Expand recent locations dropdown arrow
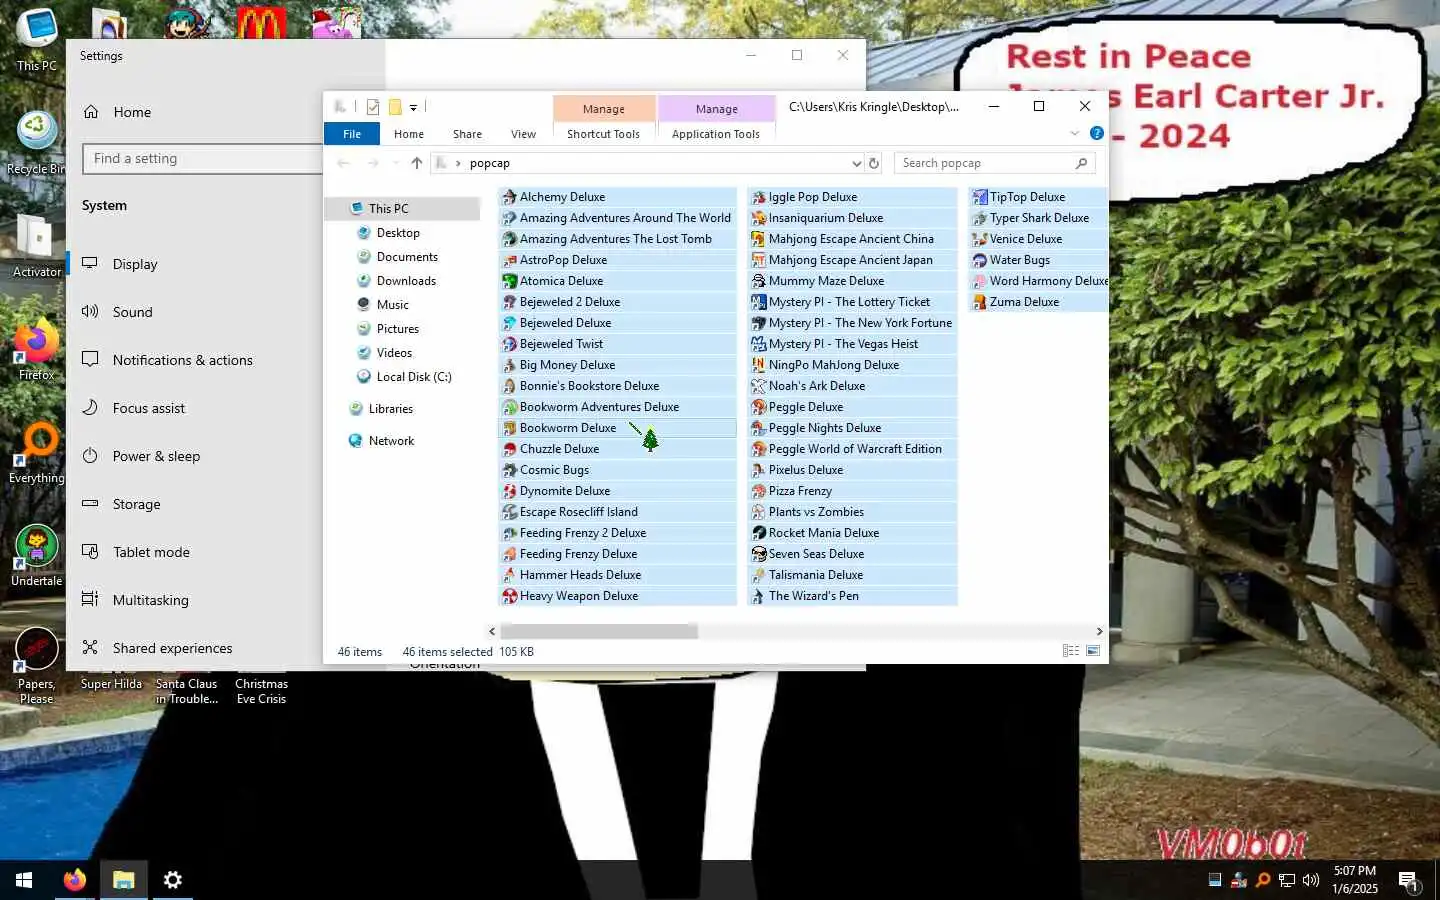Image resolution: width=1440 pixels, height=900 pixels. pos(396,163)
